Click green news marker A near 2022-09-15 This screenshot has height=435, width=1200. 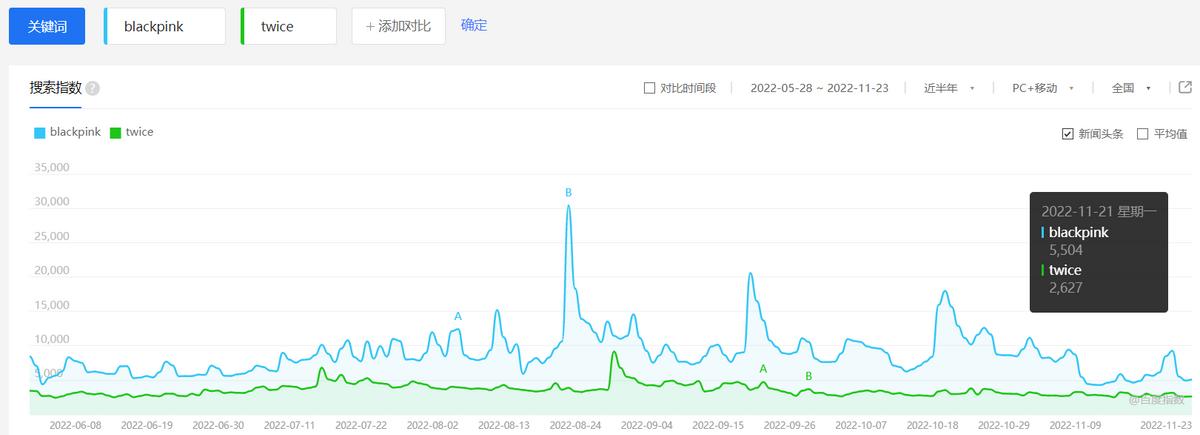point(763,369)
